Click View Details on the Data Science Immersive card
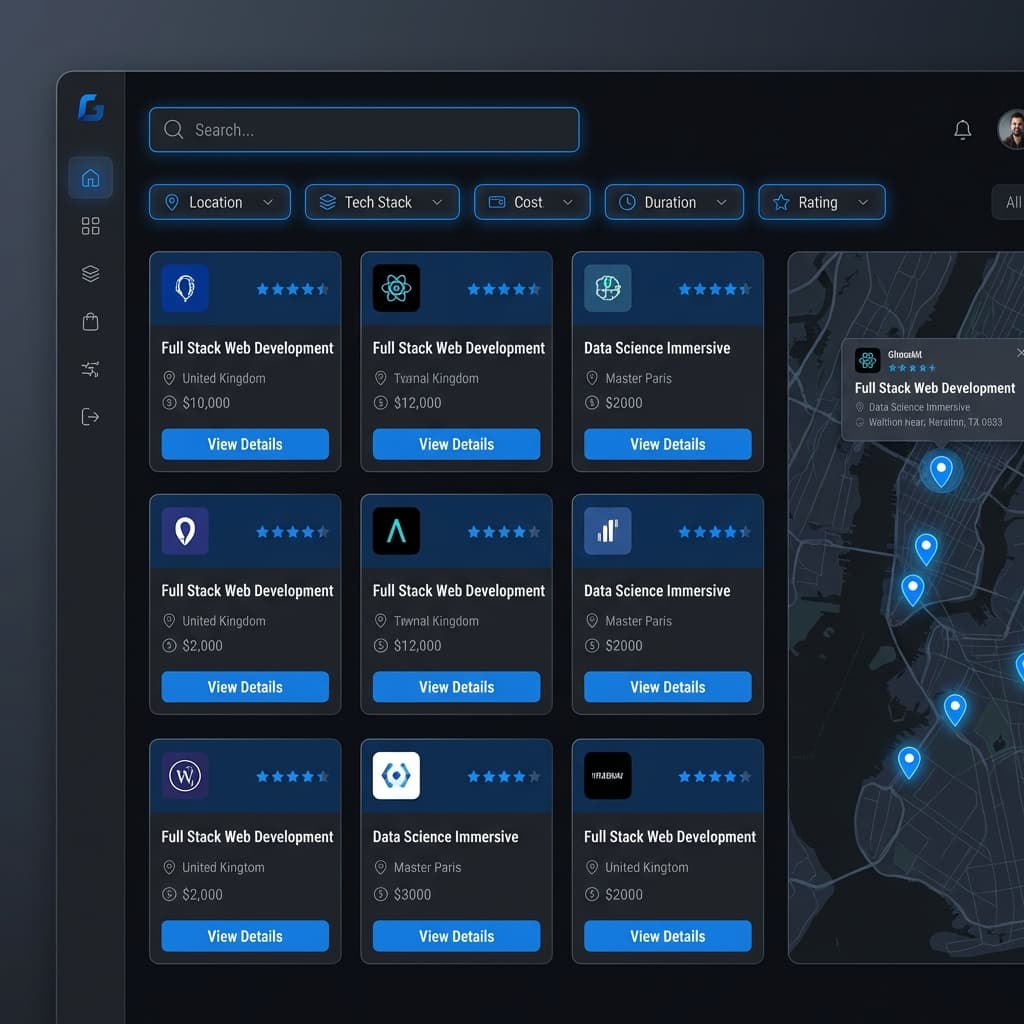 (x=667, y=444)
